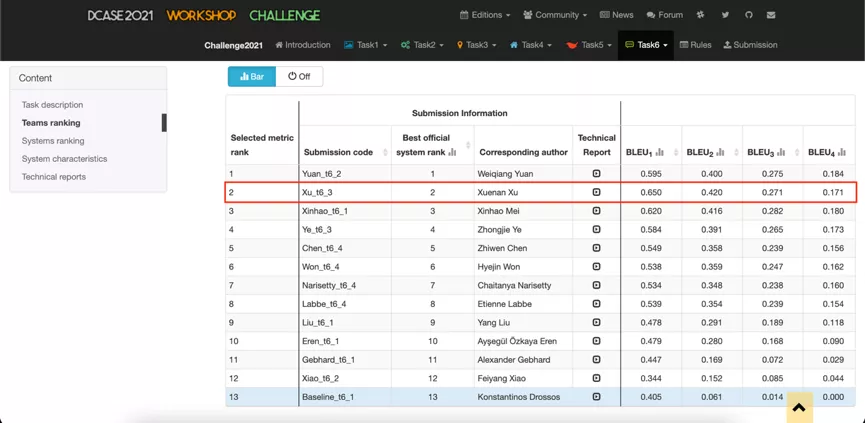
Task: Expand the Task6 dropdown
Action: (x=646, y=45)
